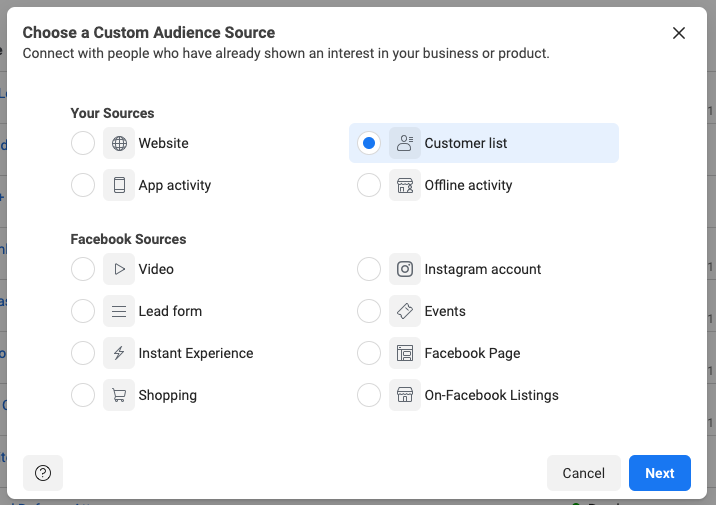Click the Instant Experience lightning icon

(119, 353)
